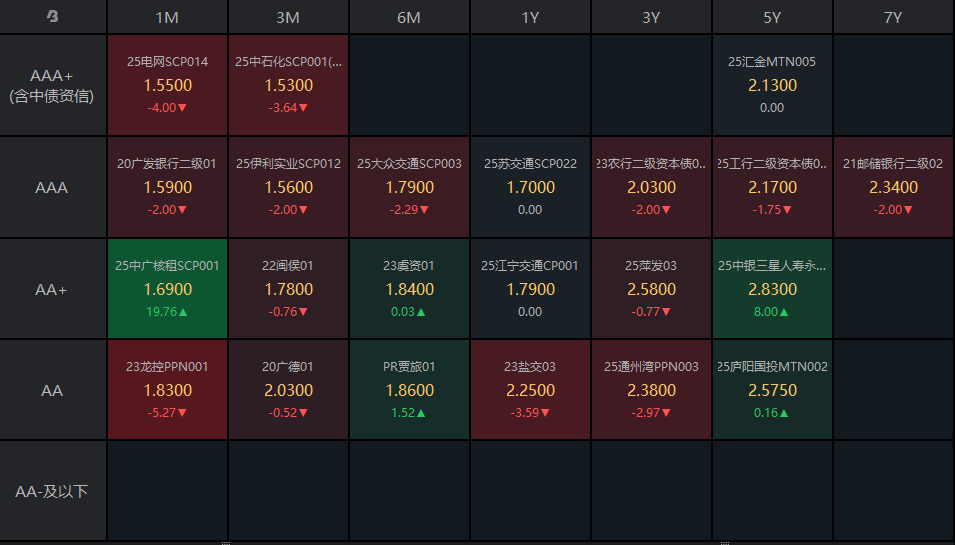Open the PR贾旅01 bond cell
This screenshot has width=955, height=545.
[409, 390]
